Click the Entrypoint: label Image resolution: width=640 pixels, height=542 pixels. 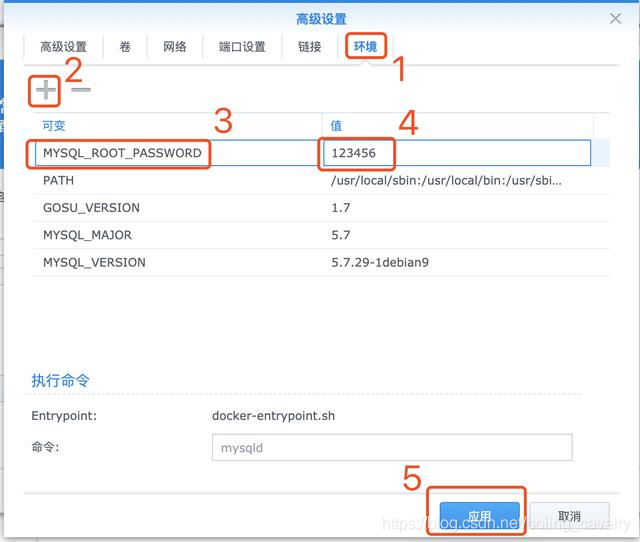pyautogui.click(x=64, y=416)
